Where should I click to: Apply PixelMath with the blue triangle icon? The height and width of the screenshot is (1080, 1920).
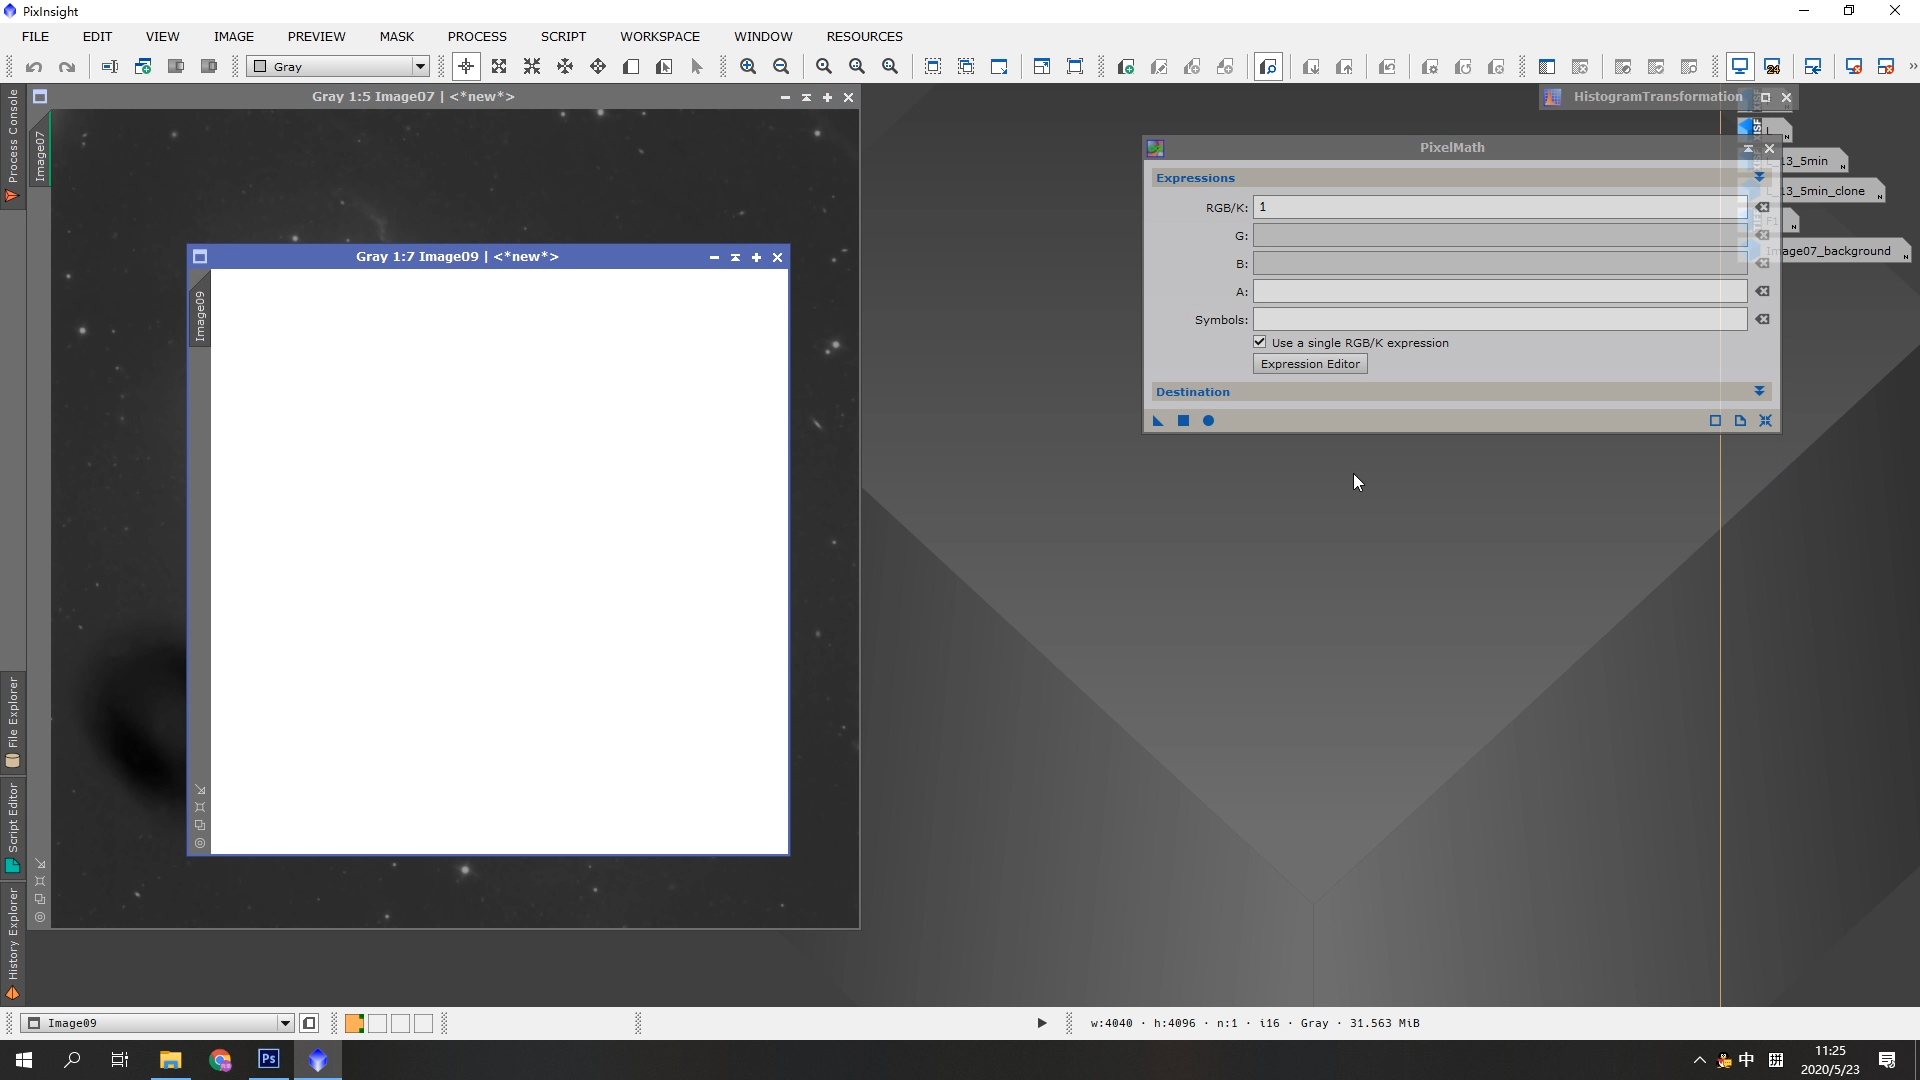pos(1158,421)
